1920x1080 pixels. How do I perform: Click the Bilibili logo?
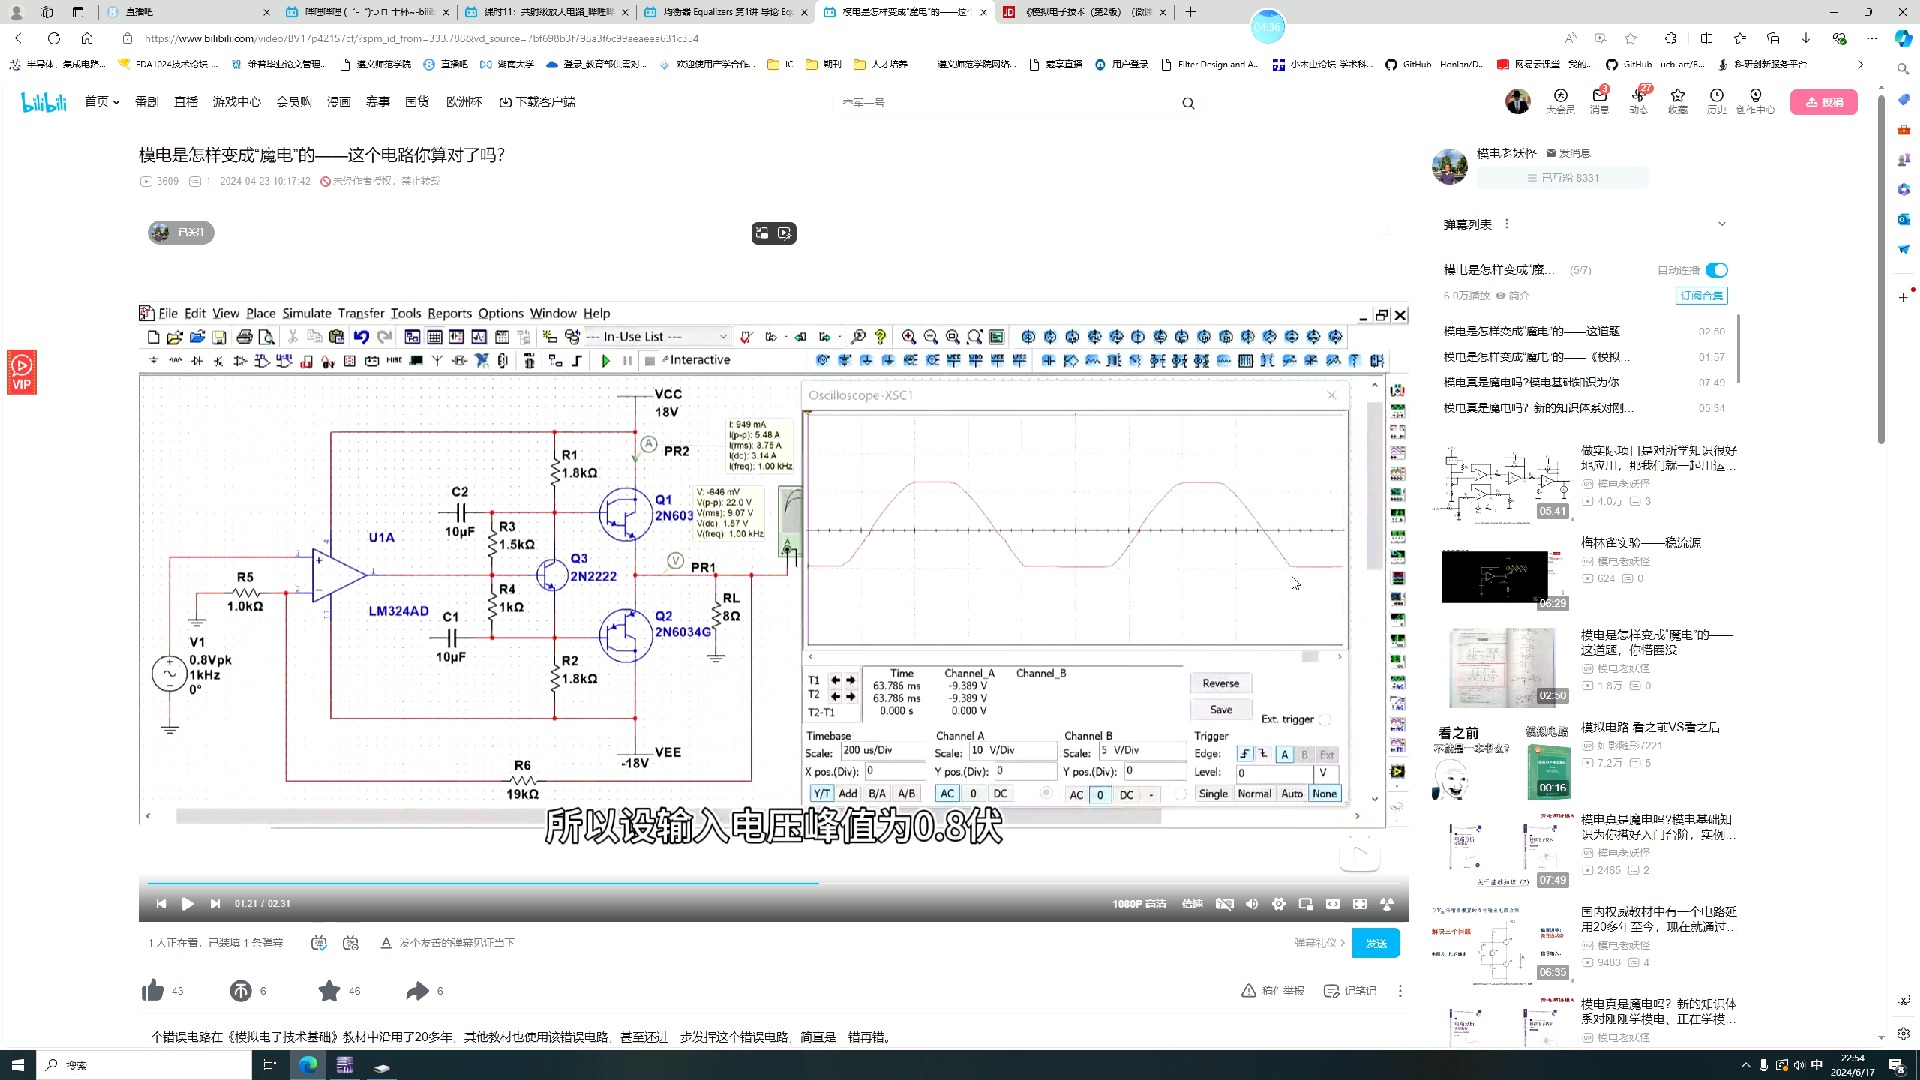point(44,102)
